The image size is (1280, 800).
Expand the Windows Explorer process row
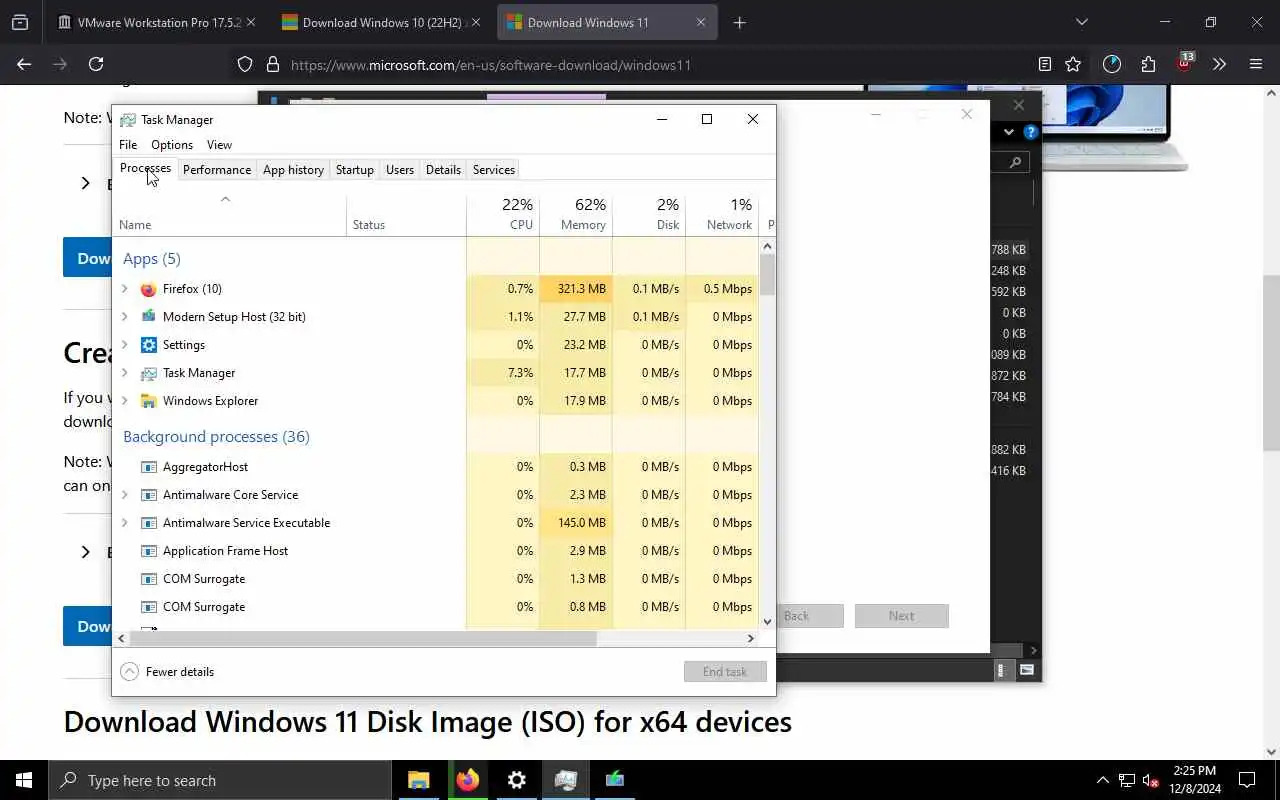pyautogui.click(x=124, y=401)
